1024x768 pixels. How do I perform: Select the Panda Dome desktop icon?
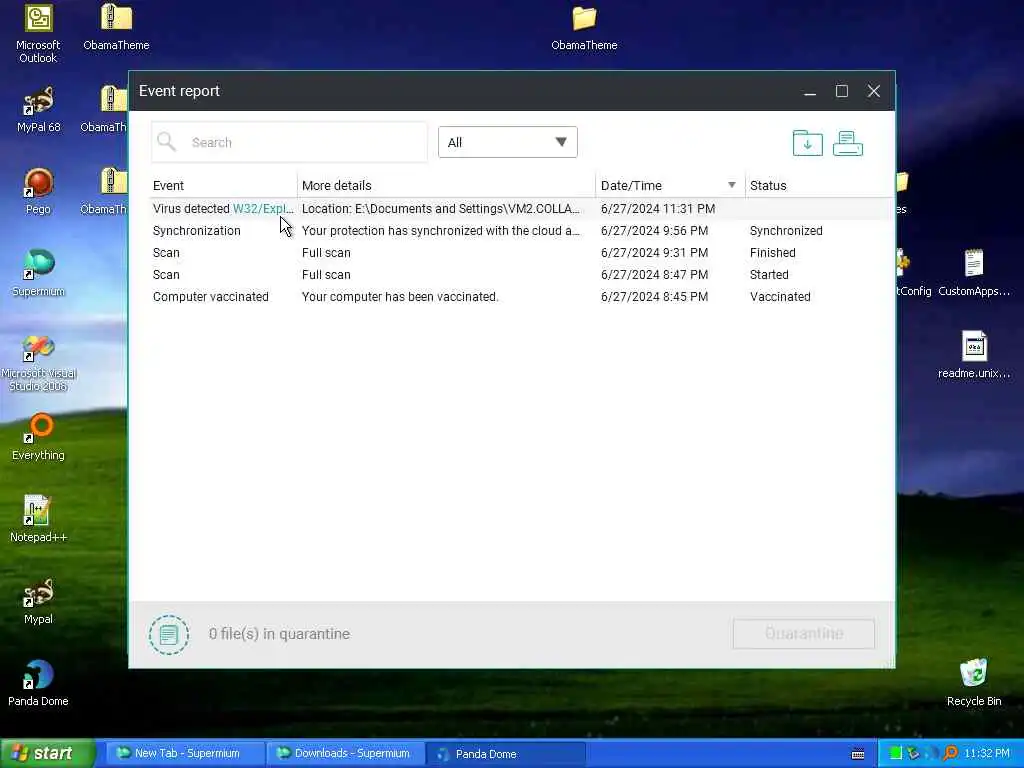click(38, 683)
